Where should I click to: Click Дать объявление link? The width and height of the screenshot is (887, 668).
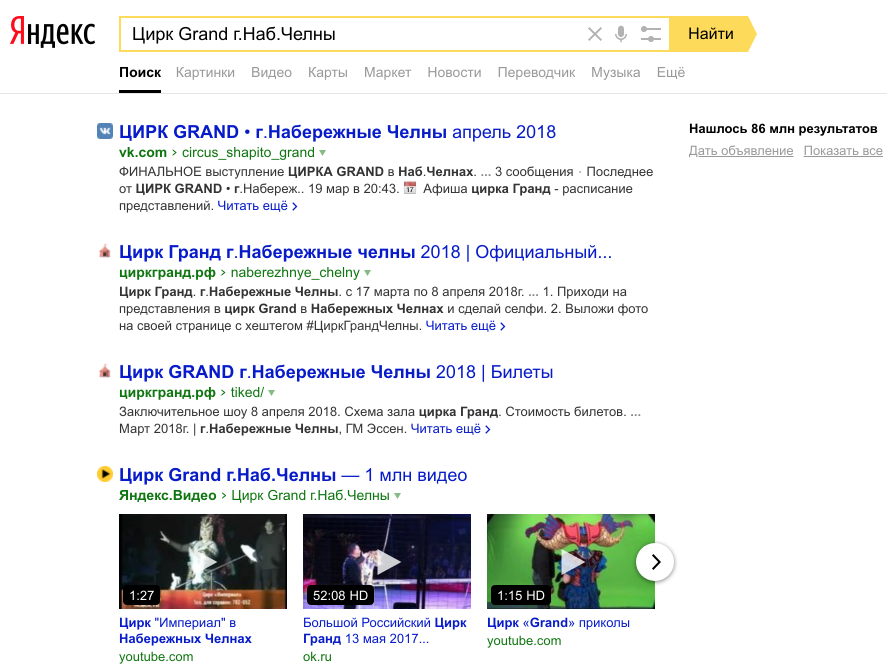click(x=740, y=151)
